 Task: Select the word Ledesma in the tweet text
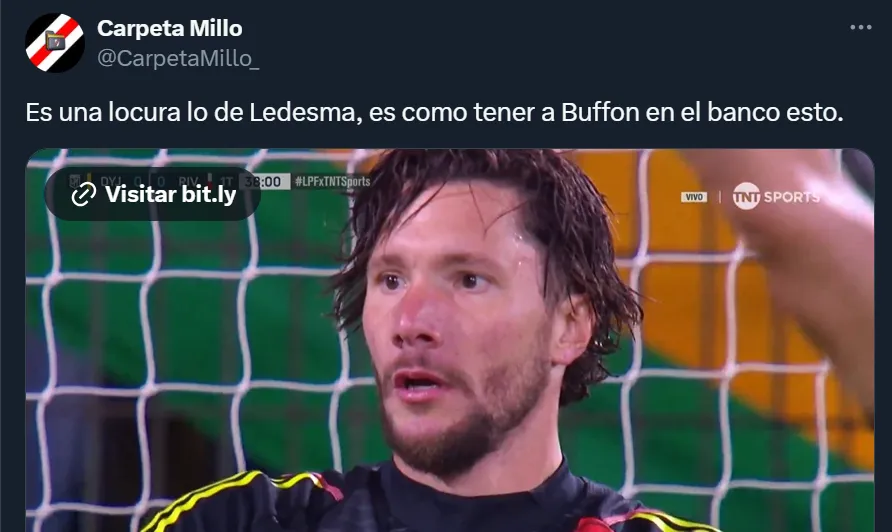pyautogui.click(x=305, y=112)
